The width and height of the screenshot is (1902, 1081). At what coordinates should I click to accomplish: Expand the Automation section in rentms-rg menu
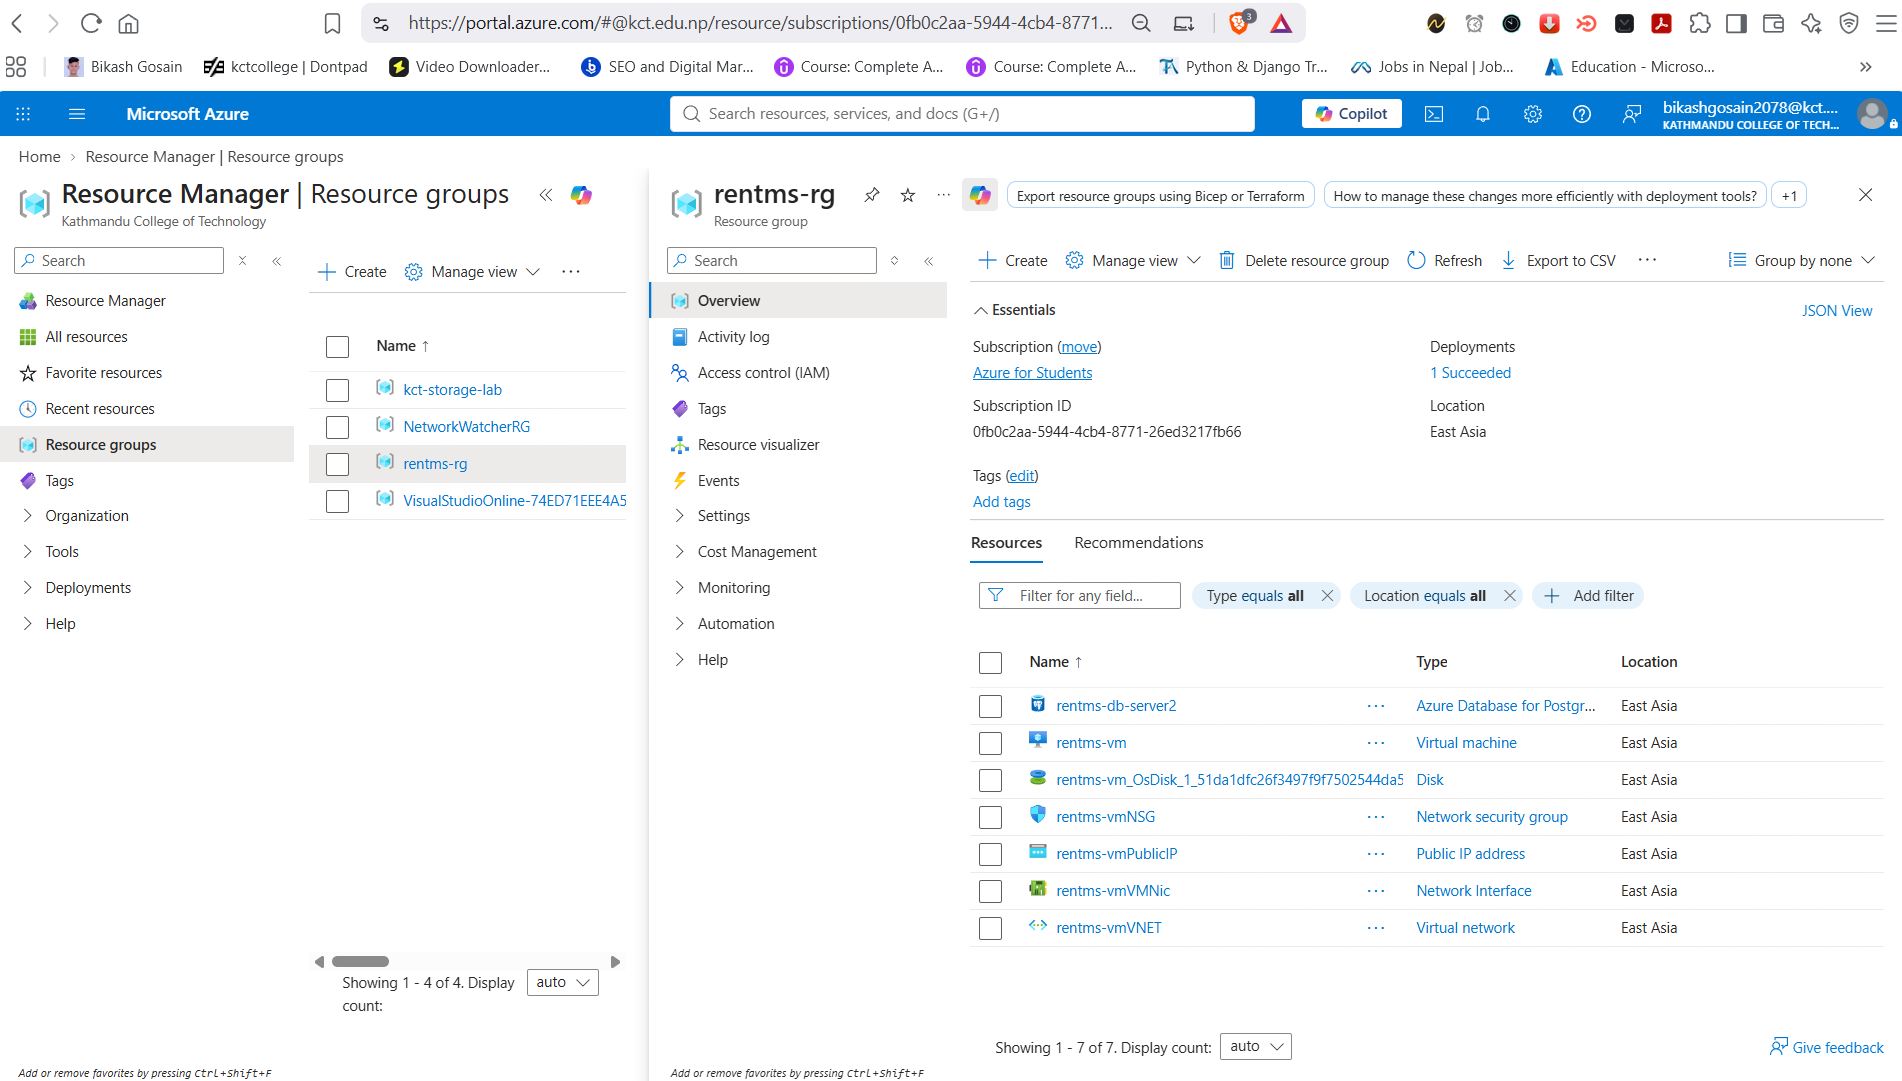[680, 624]
